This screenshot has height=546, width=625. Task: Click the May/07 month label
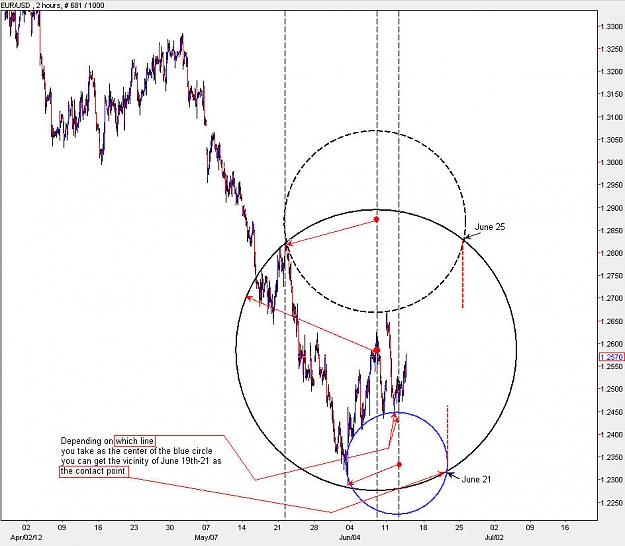(x=206, y=538)
